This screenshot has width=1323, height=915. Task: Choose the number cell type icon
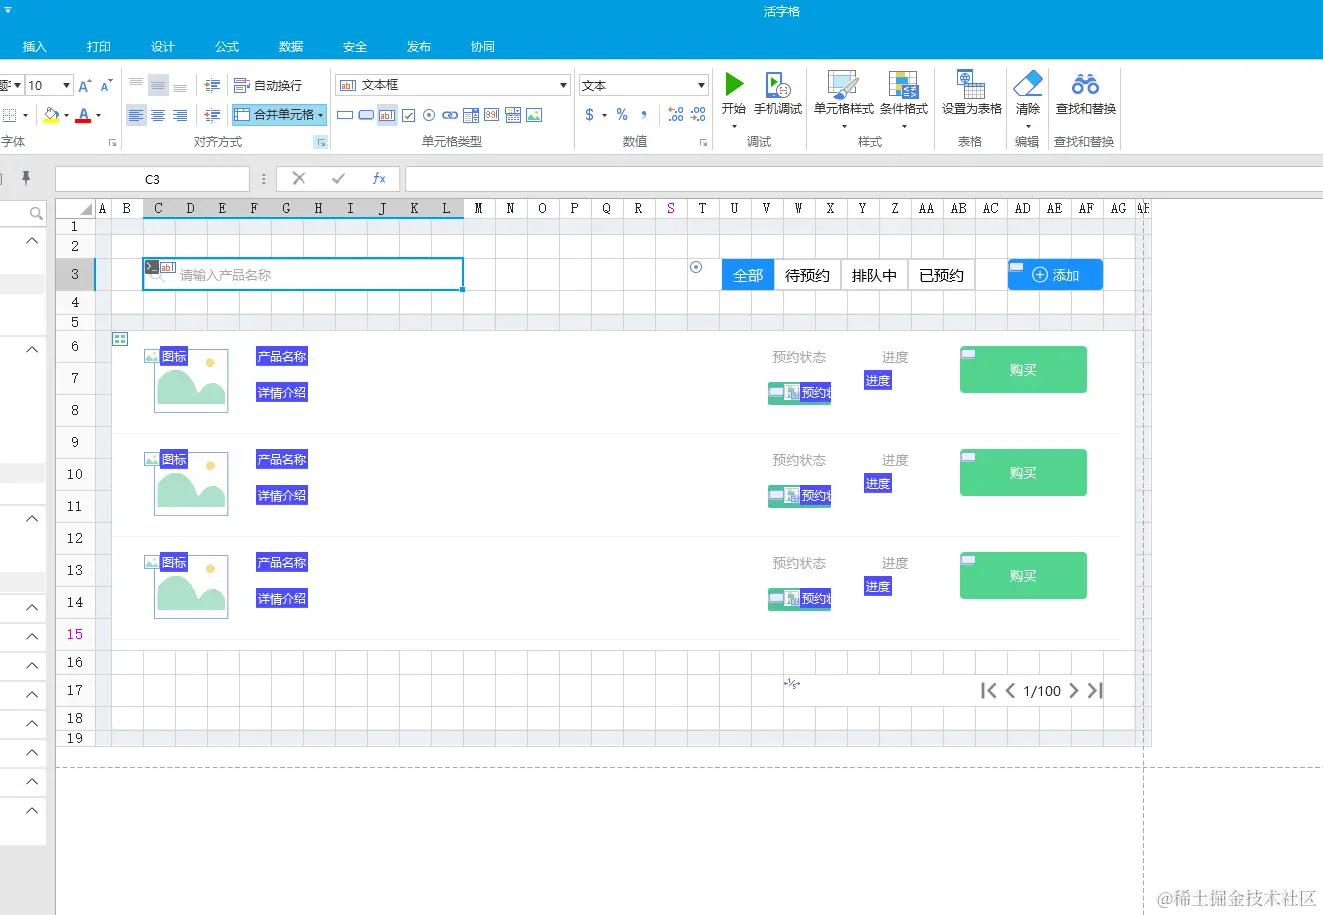492,115
